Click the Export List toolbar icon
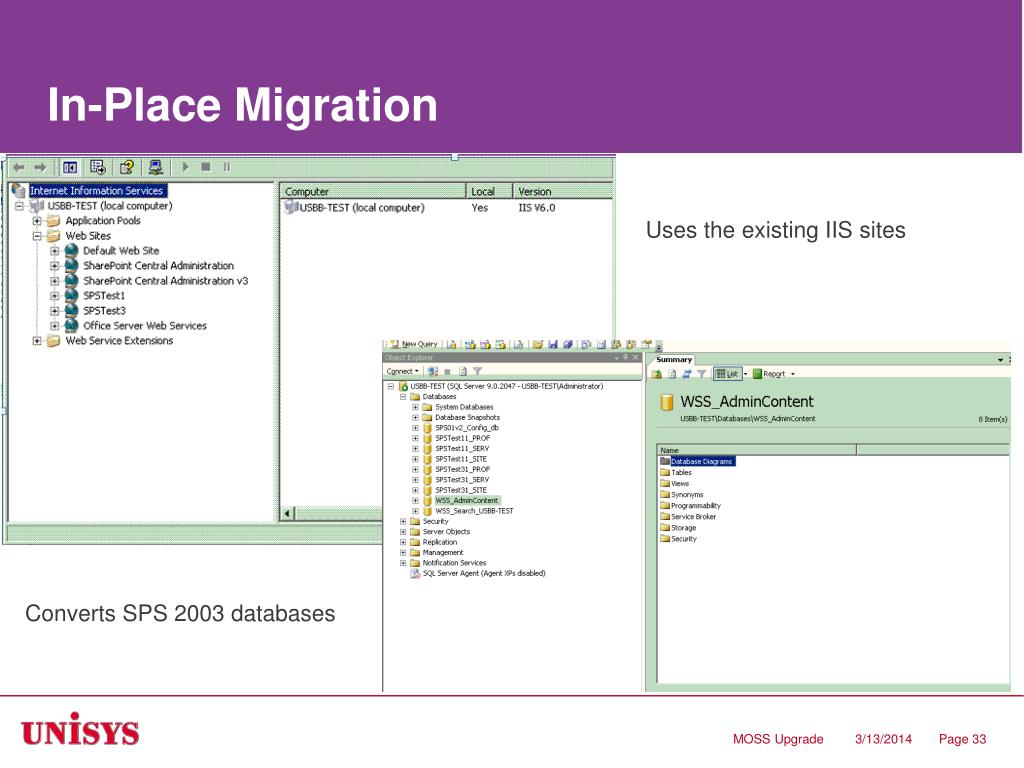Image resolution: width=1024 pixels, height=768 pixels. pyautogui.click(x=98, y=168)
